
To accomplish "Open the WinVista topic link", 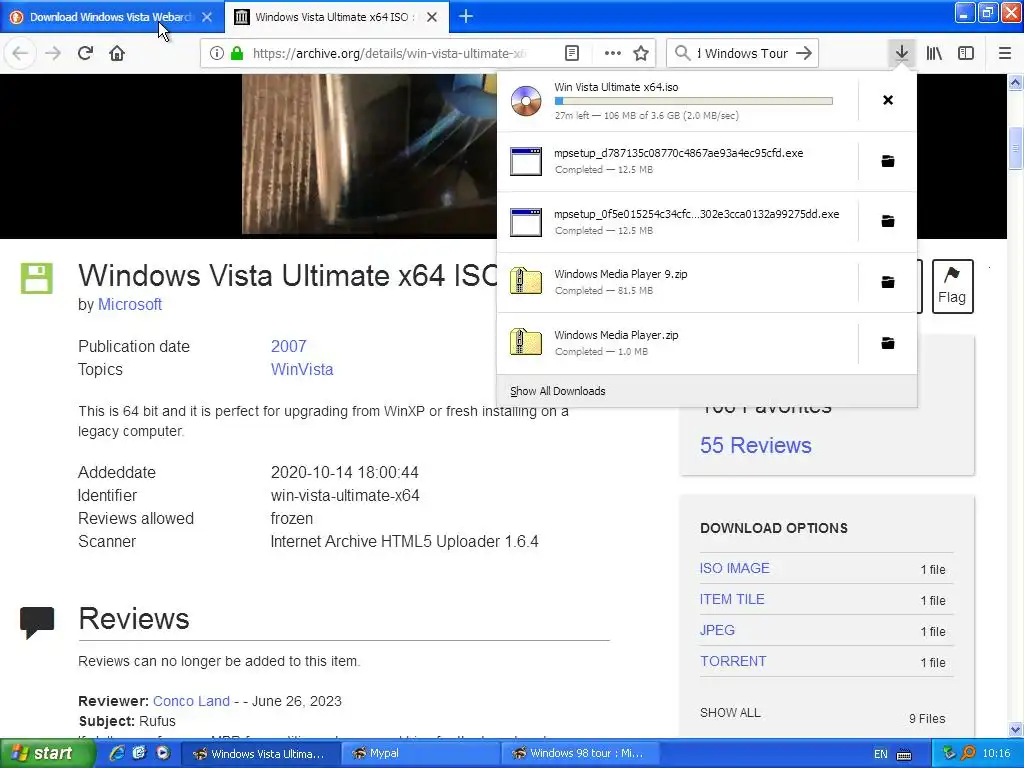I will coord(302,369).
